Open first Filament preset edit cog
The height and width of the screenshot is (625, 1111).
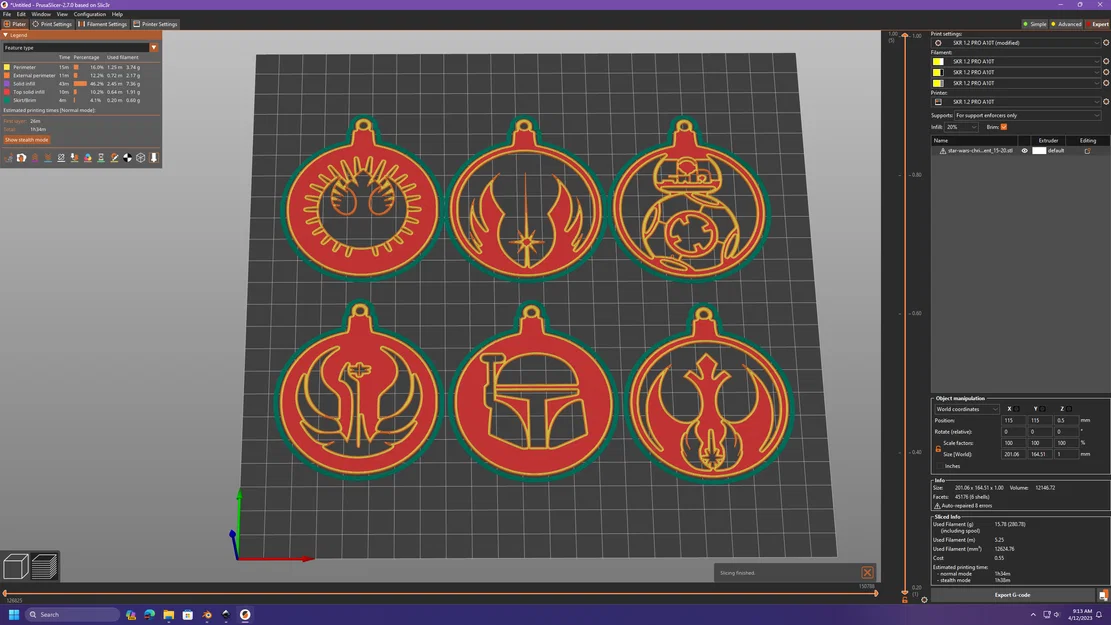click(1105, 62)
